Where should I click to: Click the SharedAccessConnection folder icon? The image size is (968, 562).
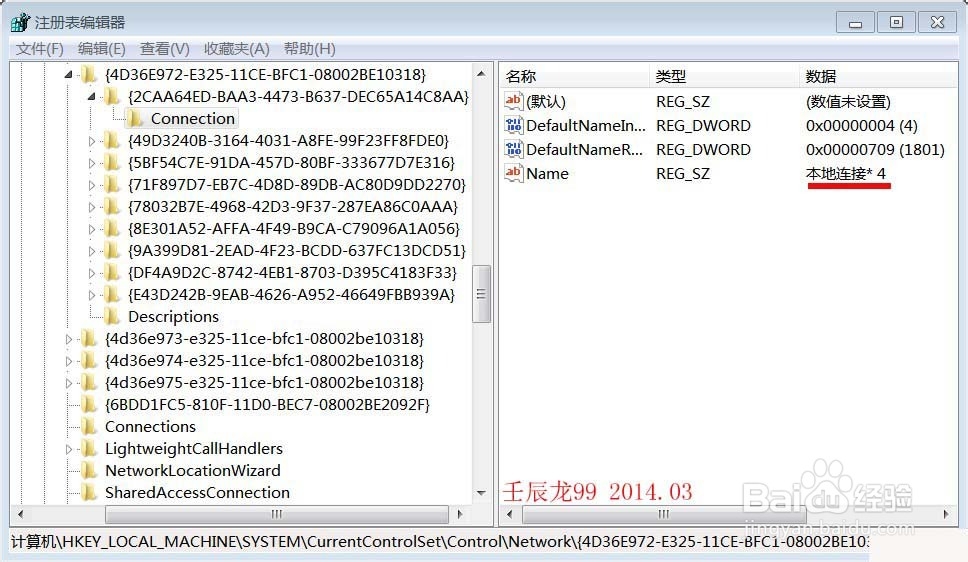[89, 493]
